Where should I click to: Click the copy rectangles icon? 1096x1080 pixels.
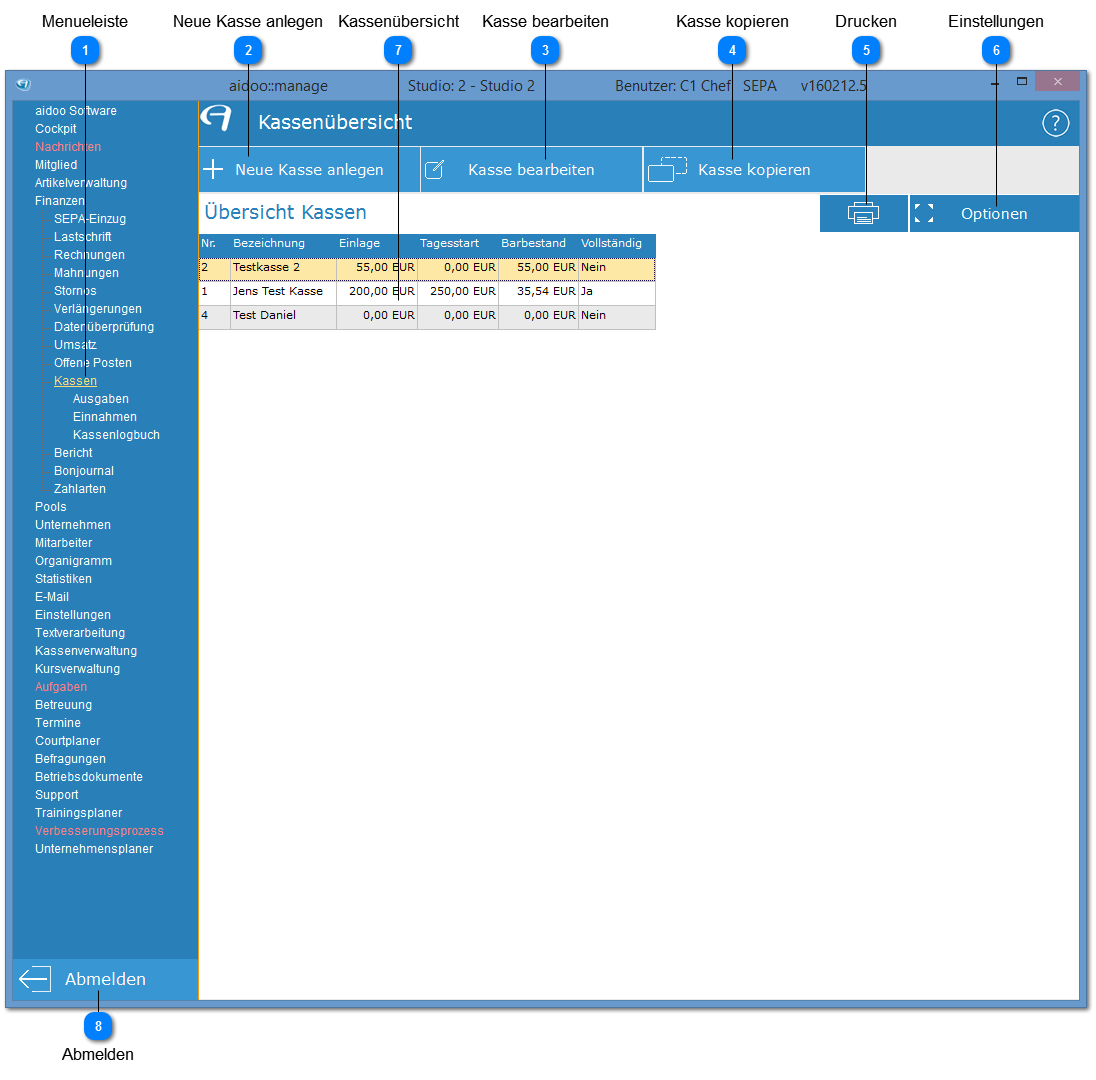tap(668, 169)
